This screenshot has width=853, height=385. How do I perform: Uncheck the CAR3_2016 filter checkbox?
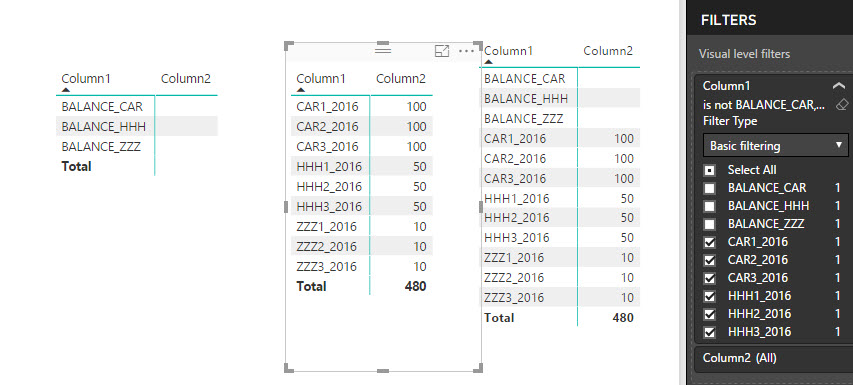click(x=709, y=278)
